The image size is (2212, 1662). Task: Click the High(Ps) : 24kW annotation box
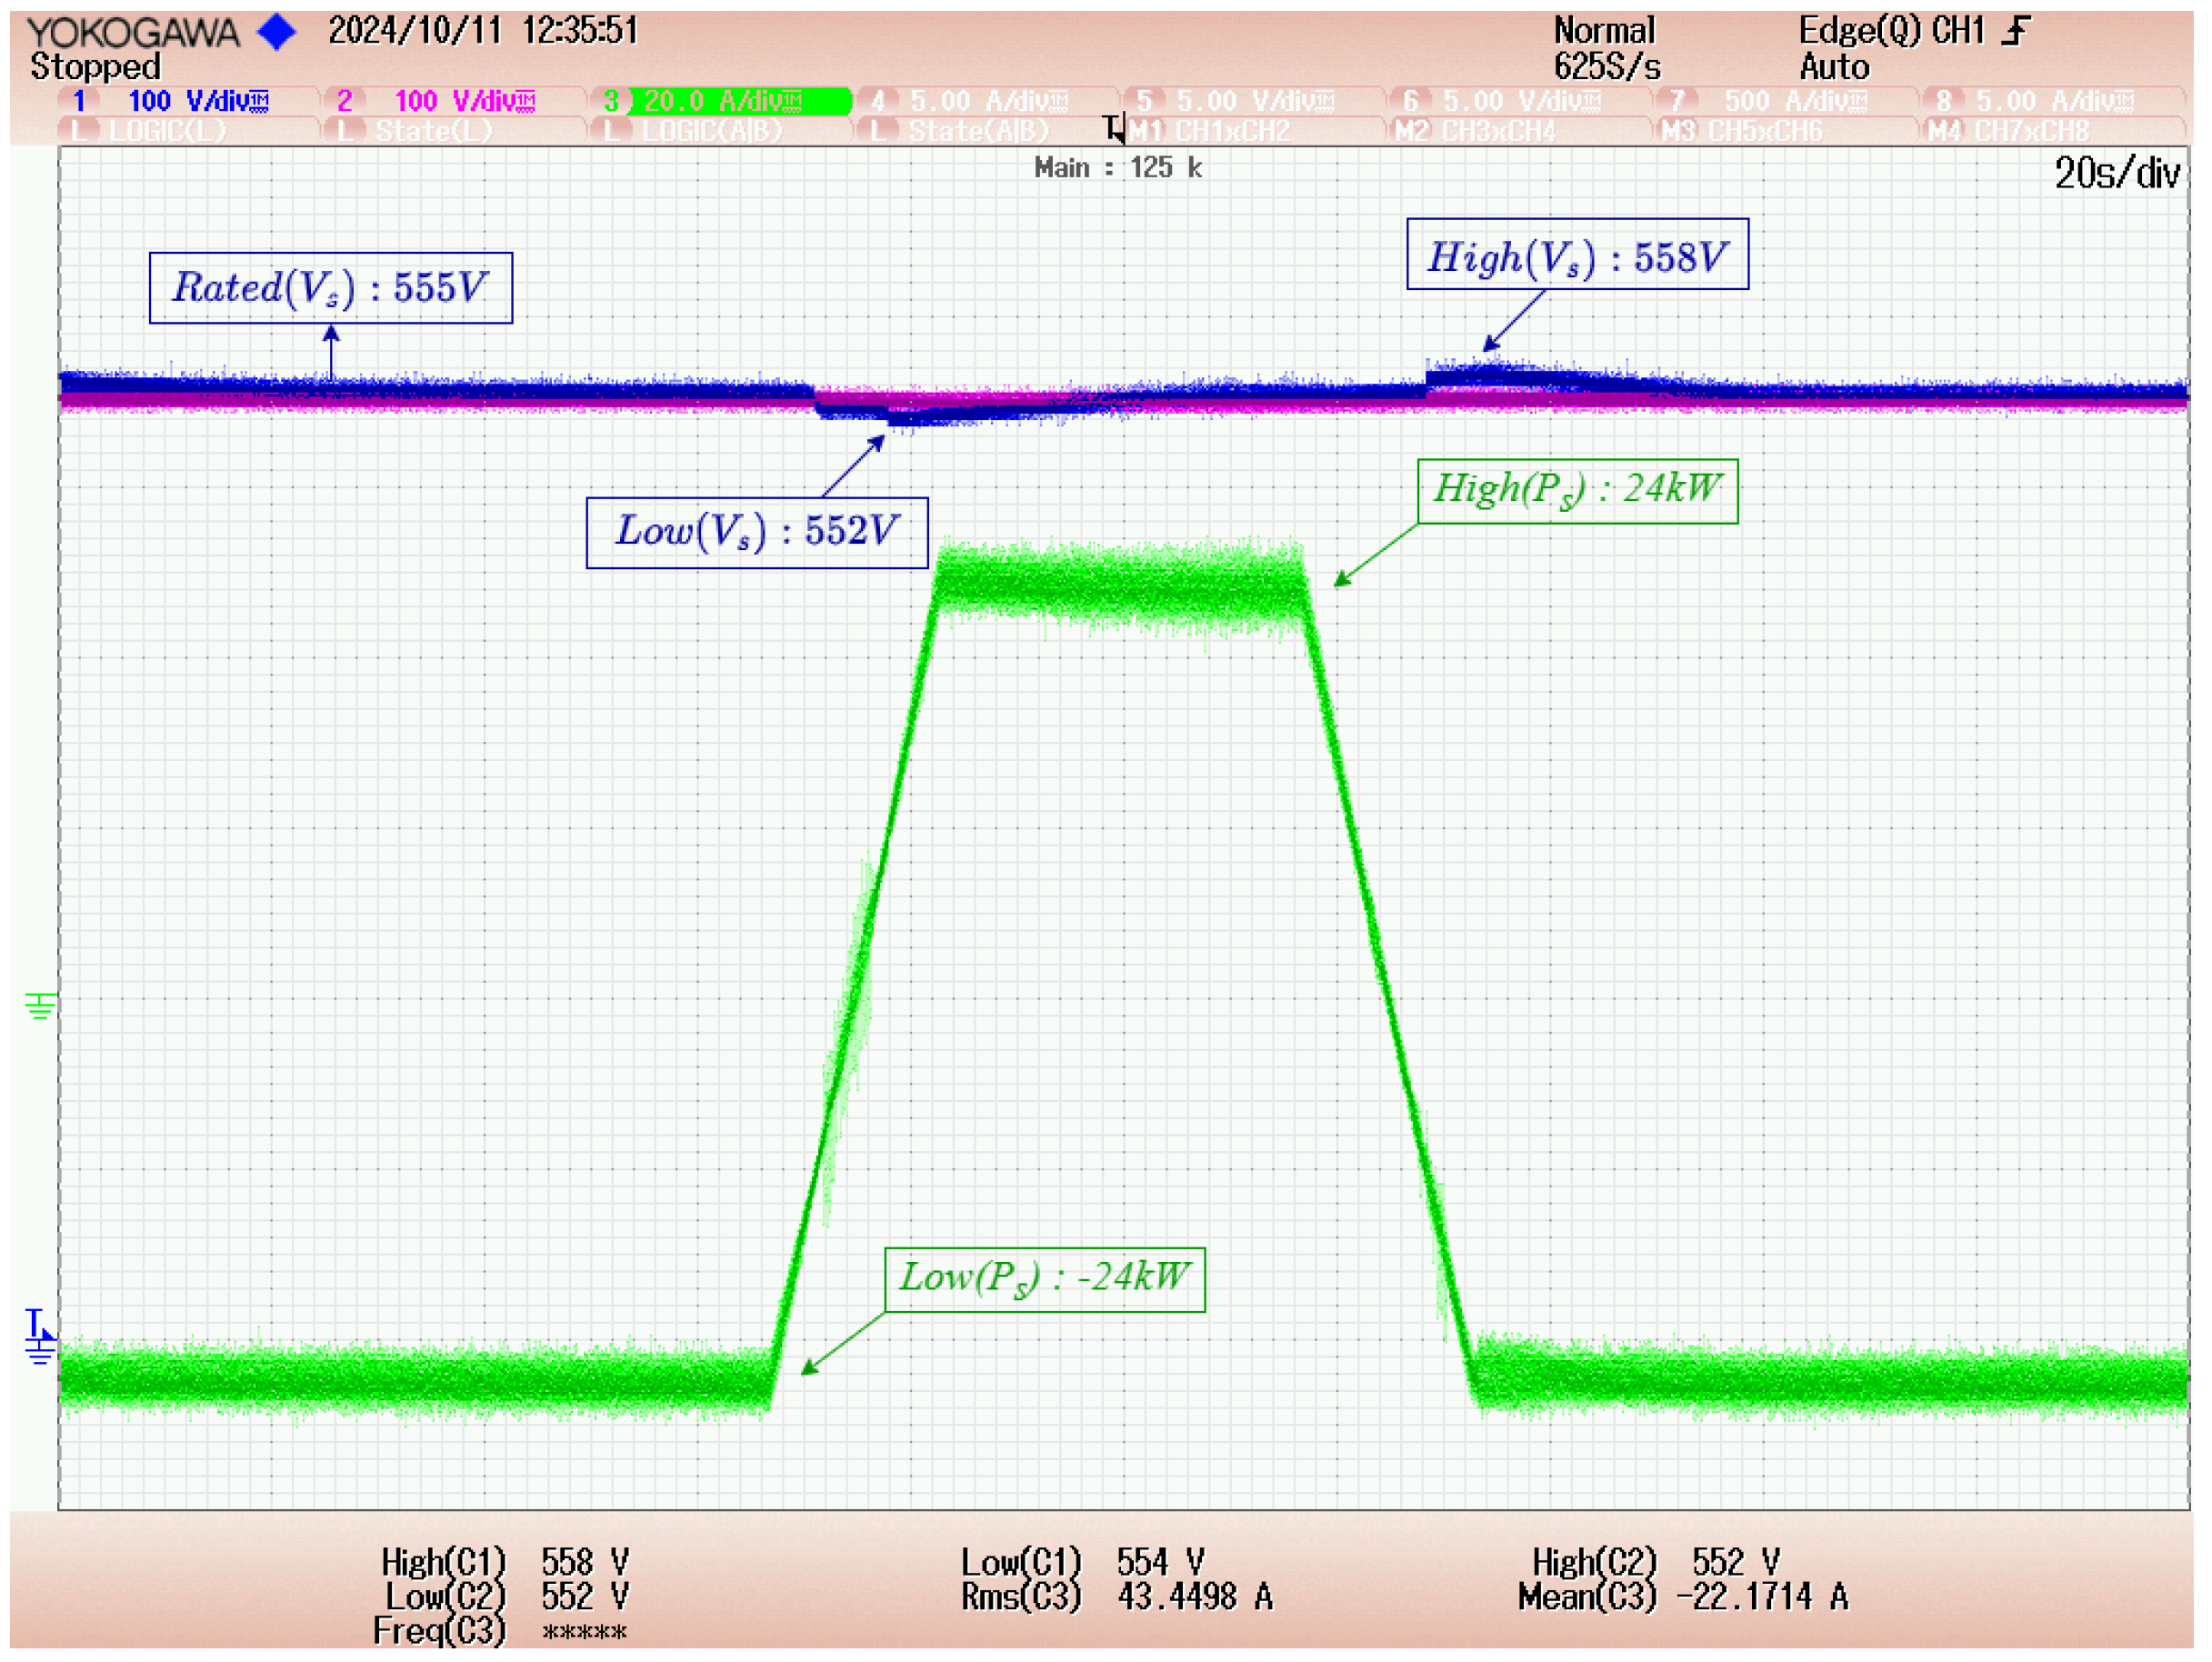pos(1577,491)
